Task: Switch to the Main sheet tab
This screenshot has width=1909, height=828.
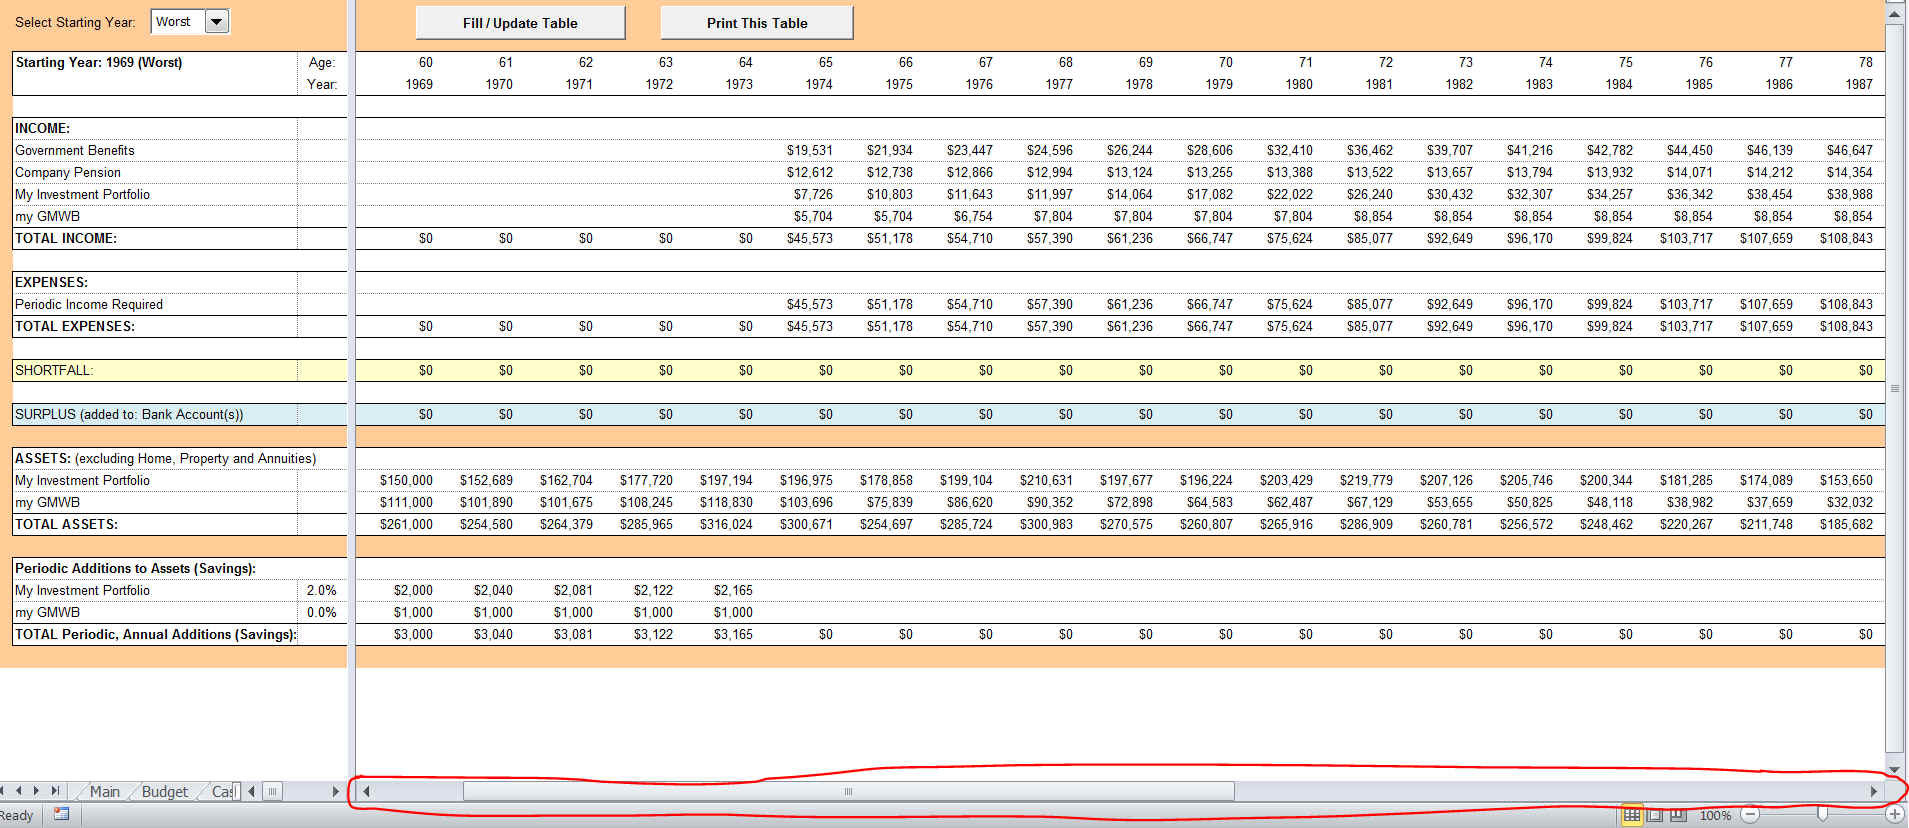Action: click(x=104, y=791)
